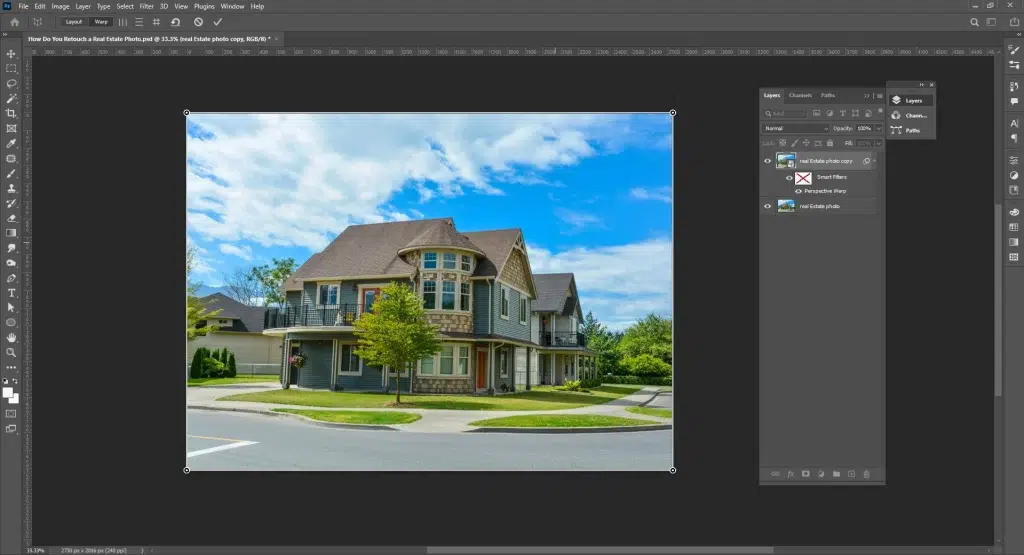Image resolution: width=1024 pixels, height=555 pixels.
Task: Open the Normal blend mode dropdown
Action: (795, 129)
